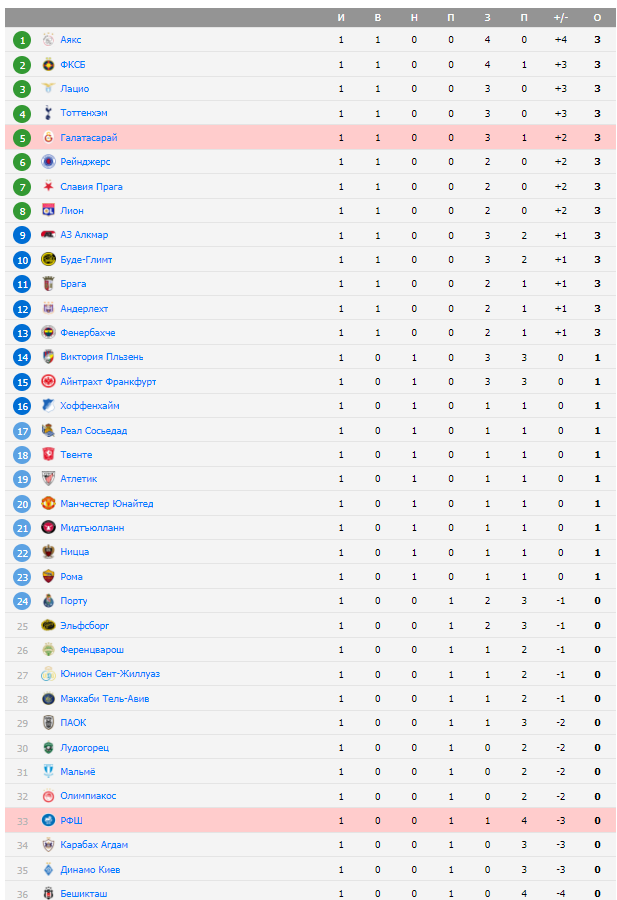Open the Рейнджерс team link

coord(85,162)
